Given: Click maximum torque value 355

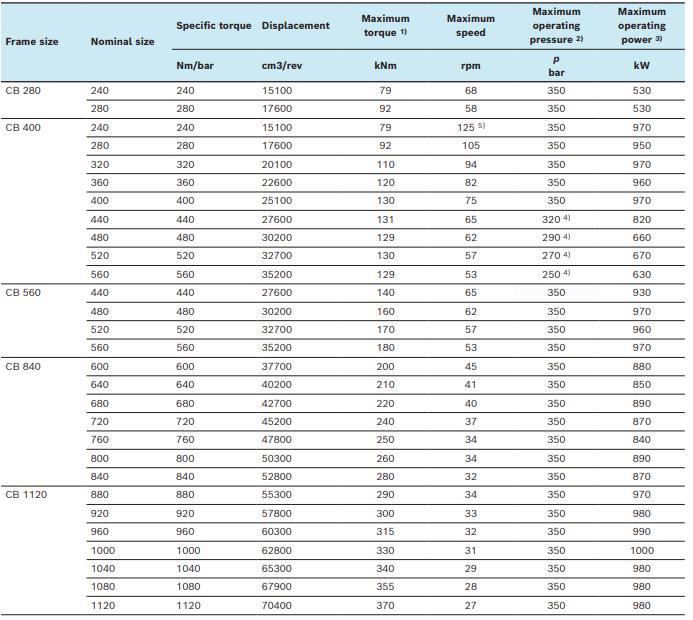Looking at the screenshot, I should pos(385,586).
